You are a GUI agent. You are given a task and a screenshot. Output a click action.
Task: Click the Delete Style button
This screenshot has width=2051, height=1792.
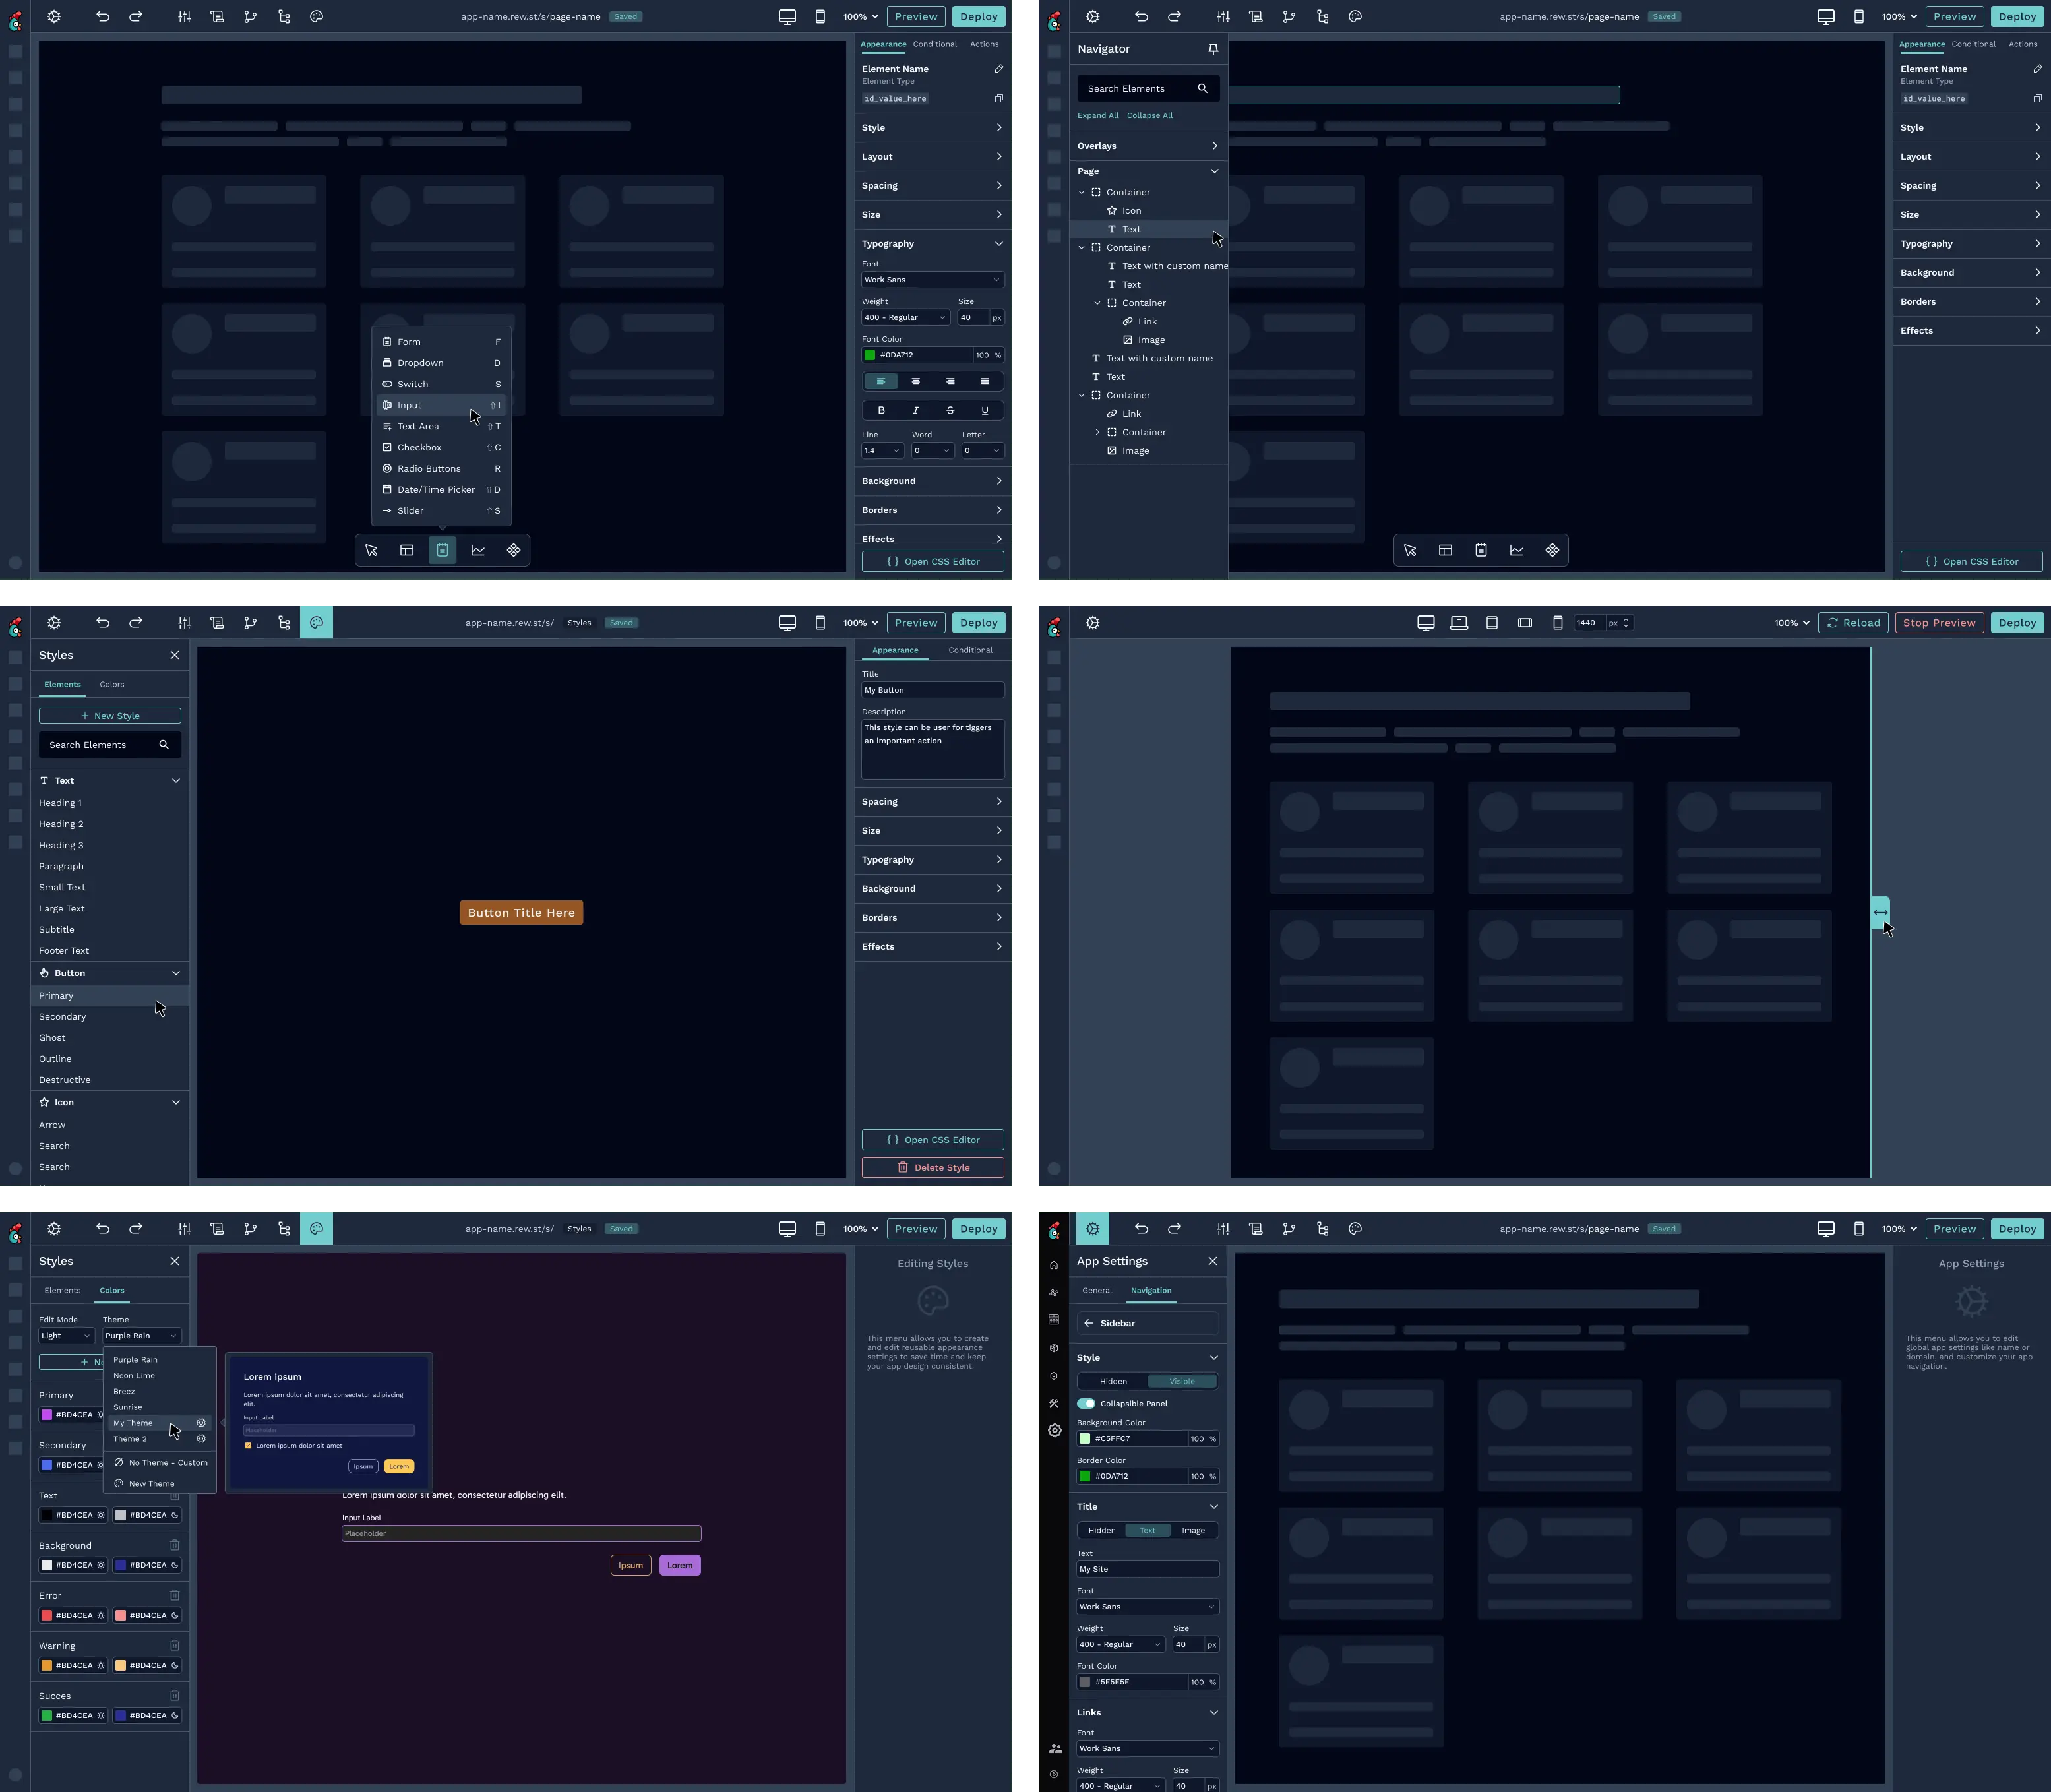932,1167
